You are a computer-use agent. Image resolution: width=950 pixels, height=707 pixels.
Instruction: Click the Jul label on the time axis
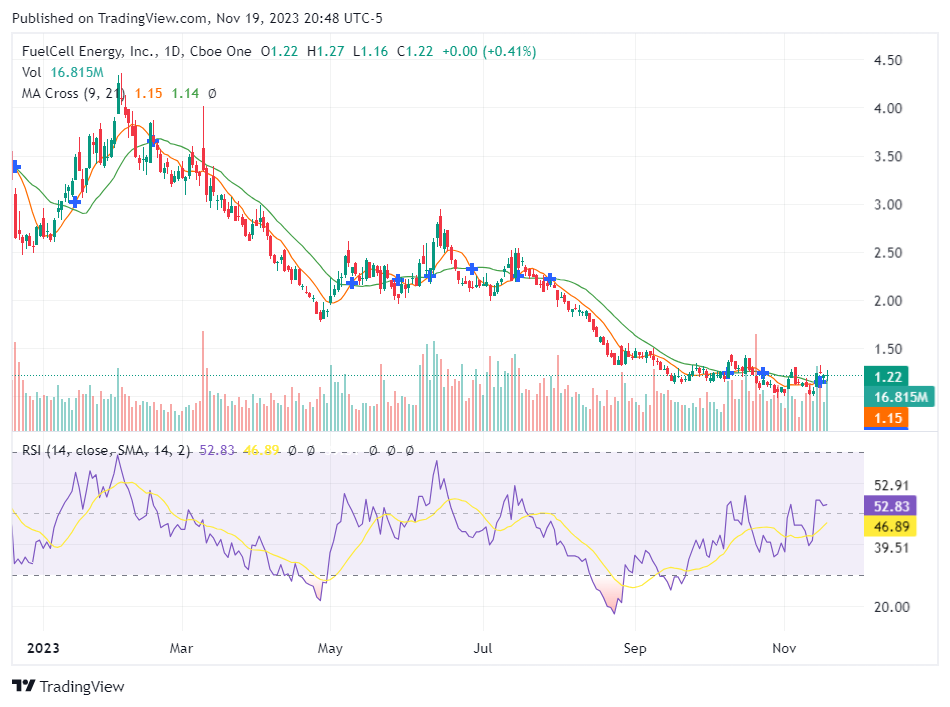click(483, 648)
